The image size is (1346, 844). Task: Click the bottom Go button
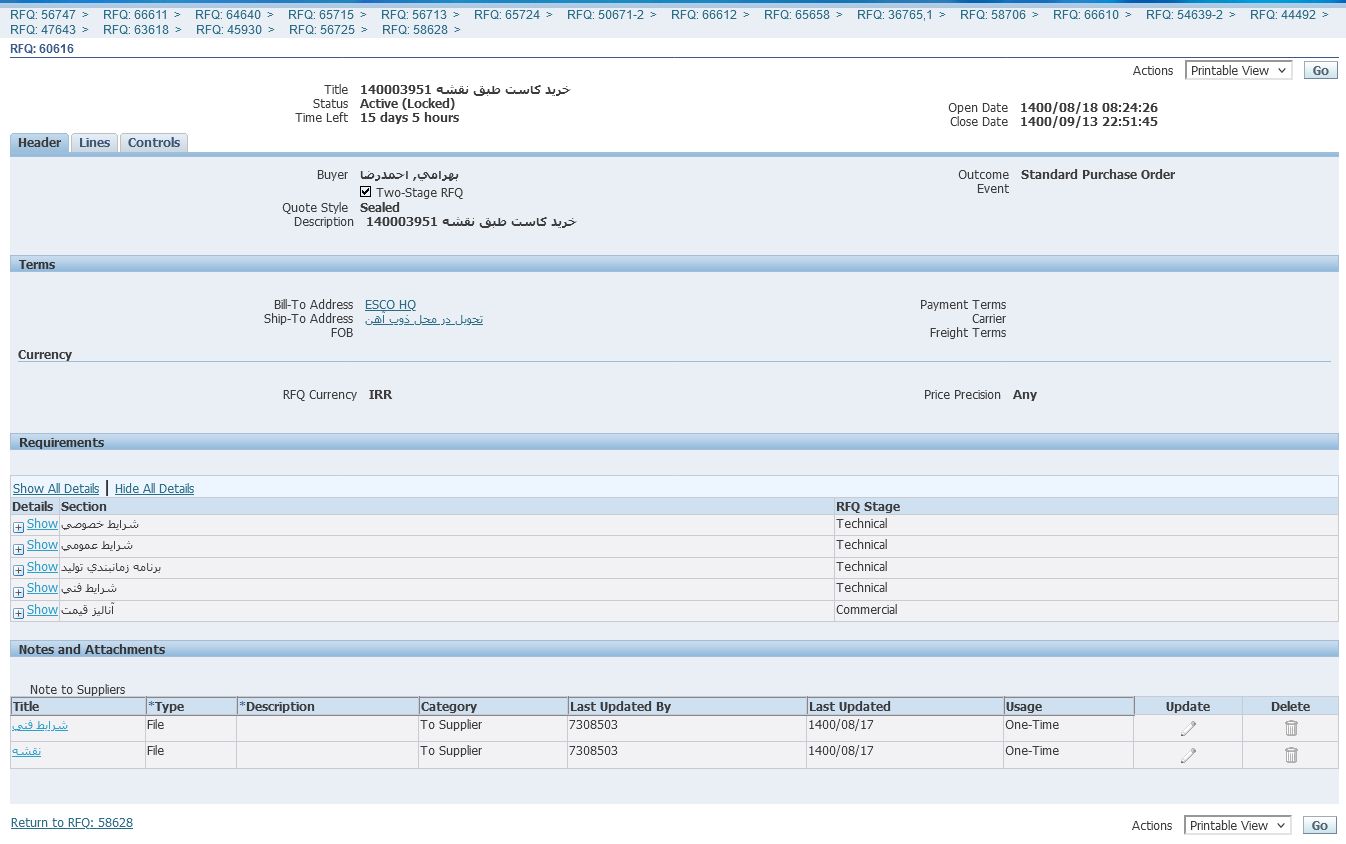[x=1321, y=826]
